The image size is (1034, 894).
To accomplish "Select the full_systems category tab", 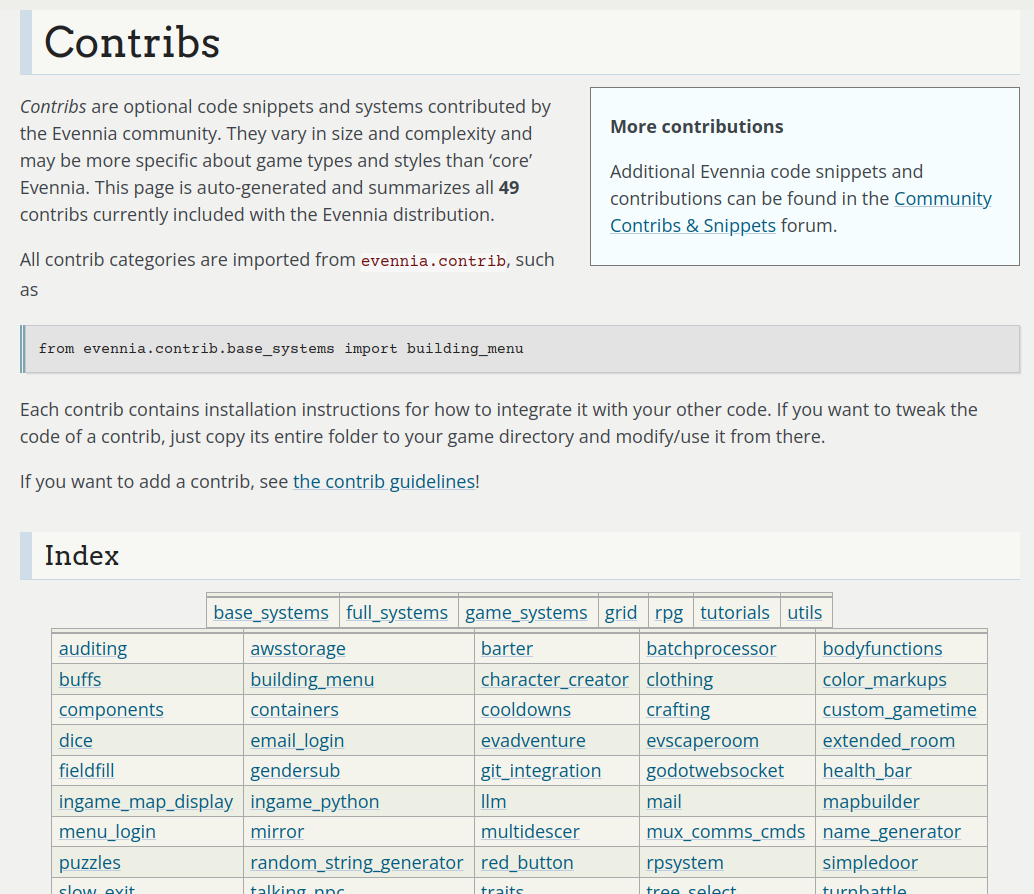I will click(399, 611).
